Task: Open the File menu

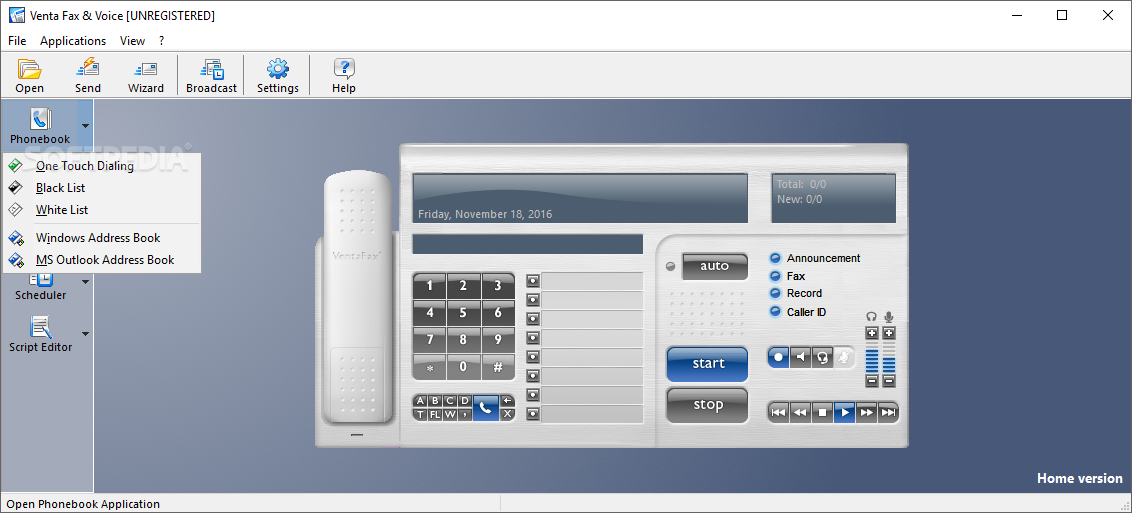Action: [x=17, y=41]
